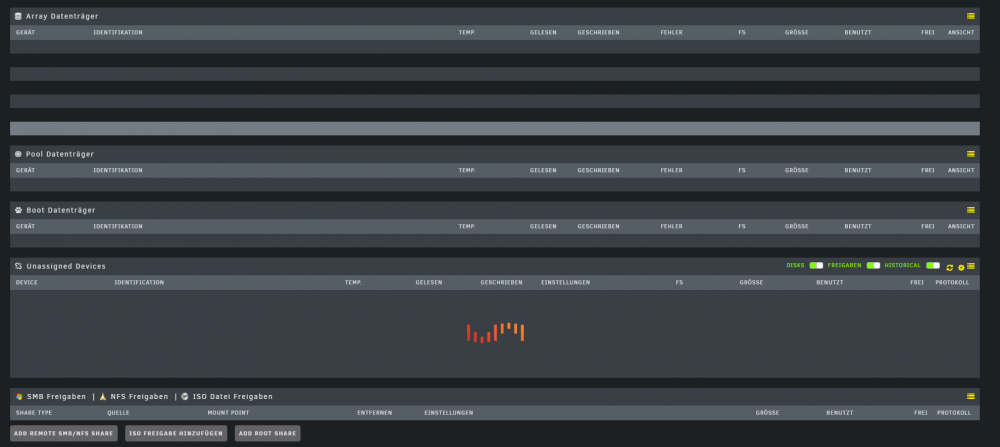
Task: Toggle the Historical devices switch
Action: pos(933,265)
